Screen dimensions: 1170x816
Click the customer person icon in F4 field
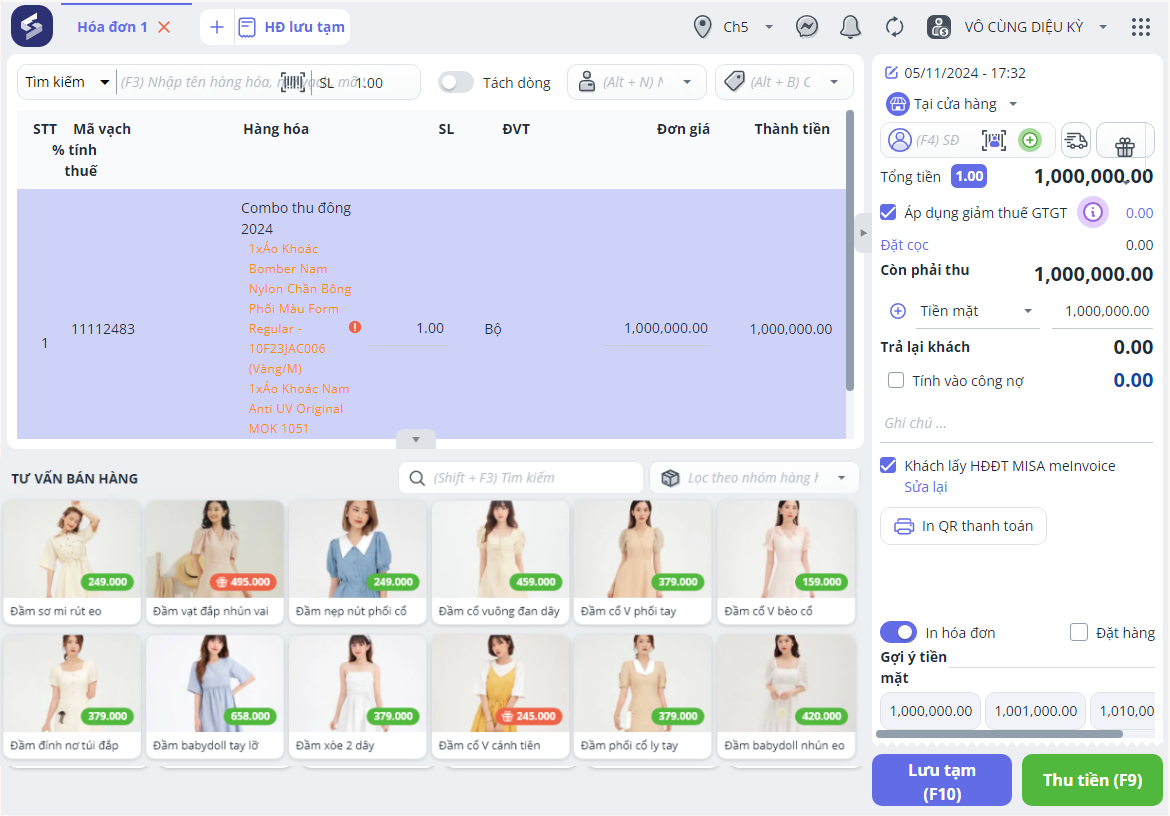pyautogui.click(x=900, y=139)
